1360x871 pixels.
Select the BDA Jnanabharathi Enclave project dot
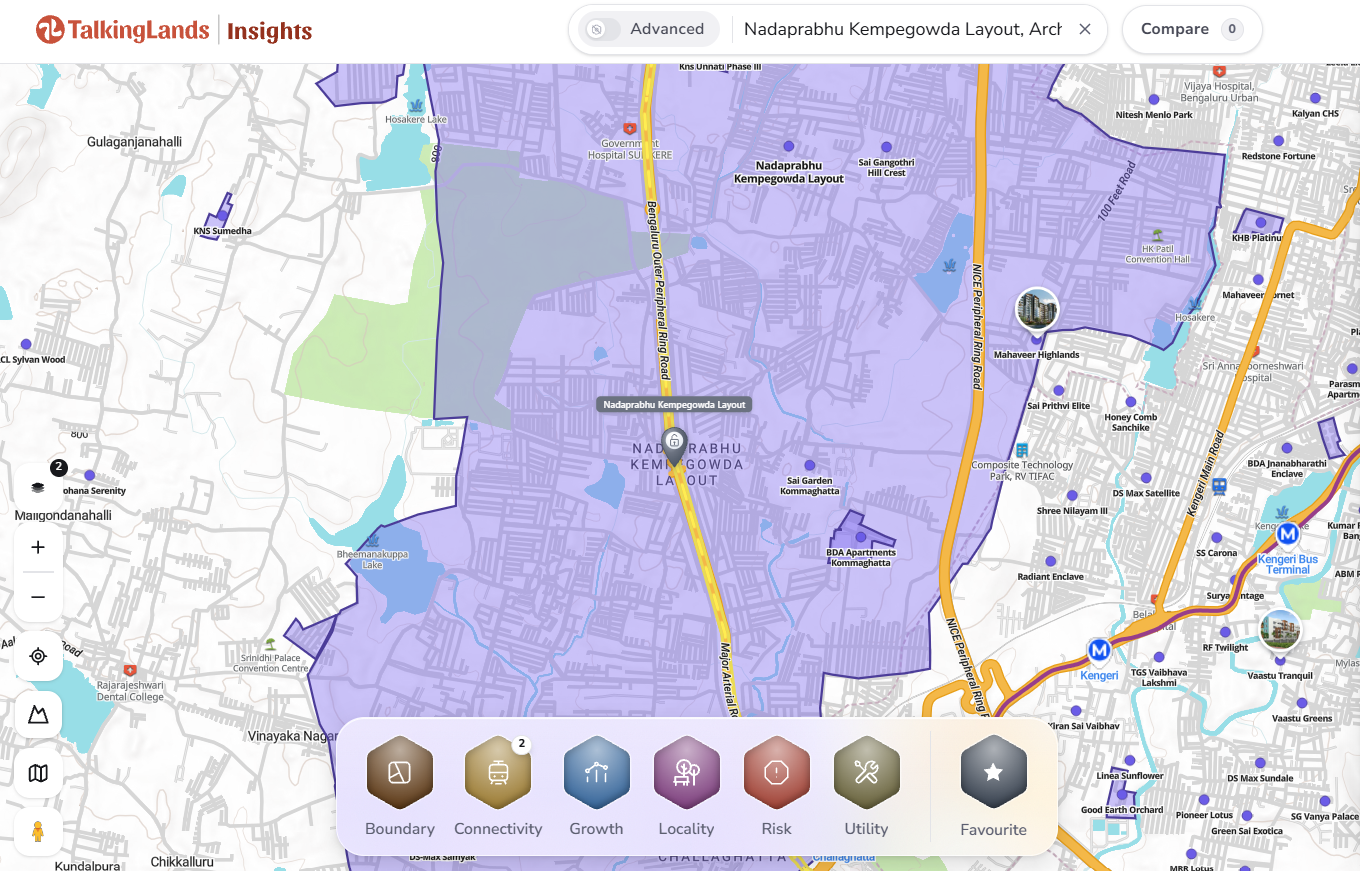[1287, 448]
